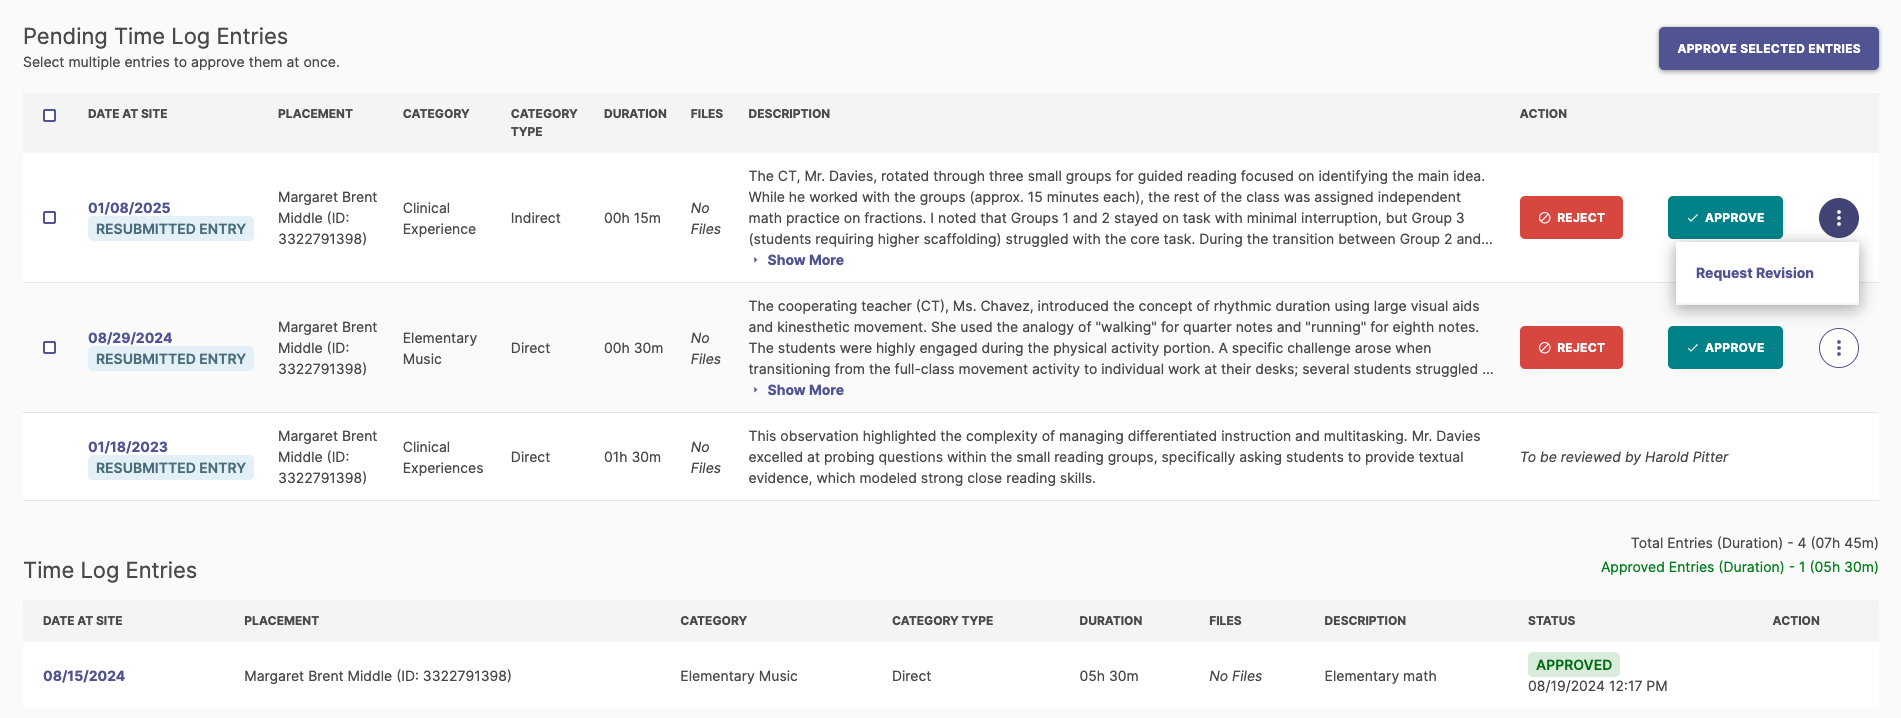Image resolution: width=1901 pixels, height=718 pixels.
Task: Click the Status column header
Action: [x=1551, y=621]
